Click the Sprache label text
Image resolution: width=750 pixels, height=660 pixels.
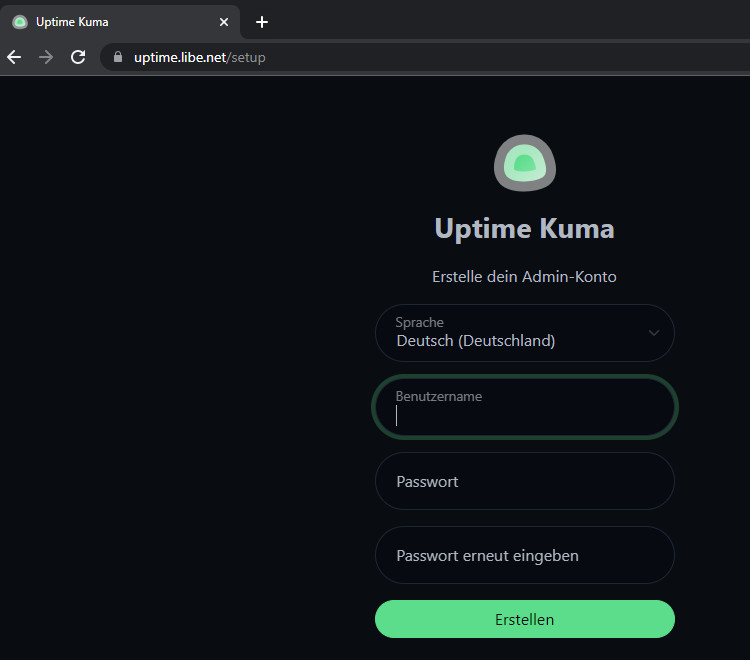pos(420,322)
